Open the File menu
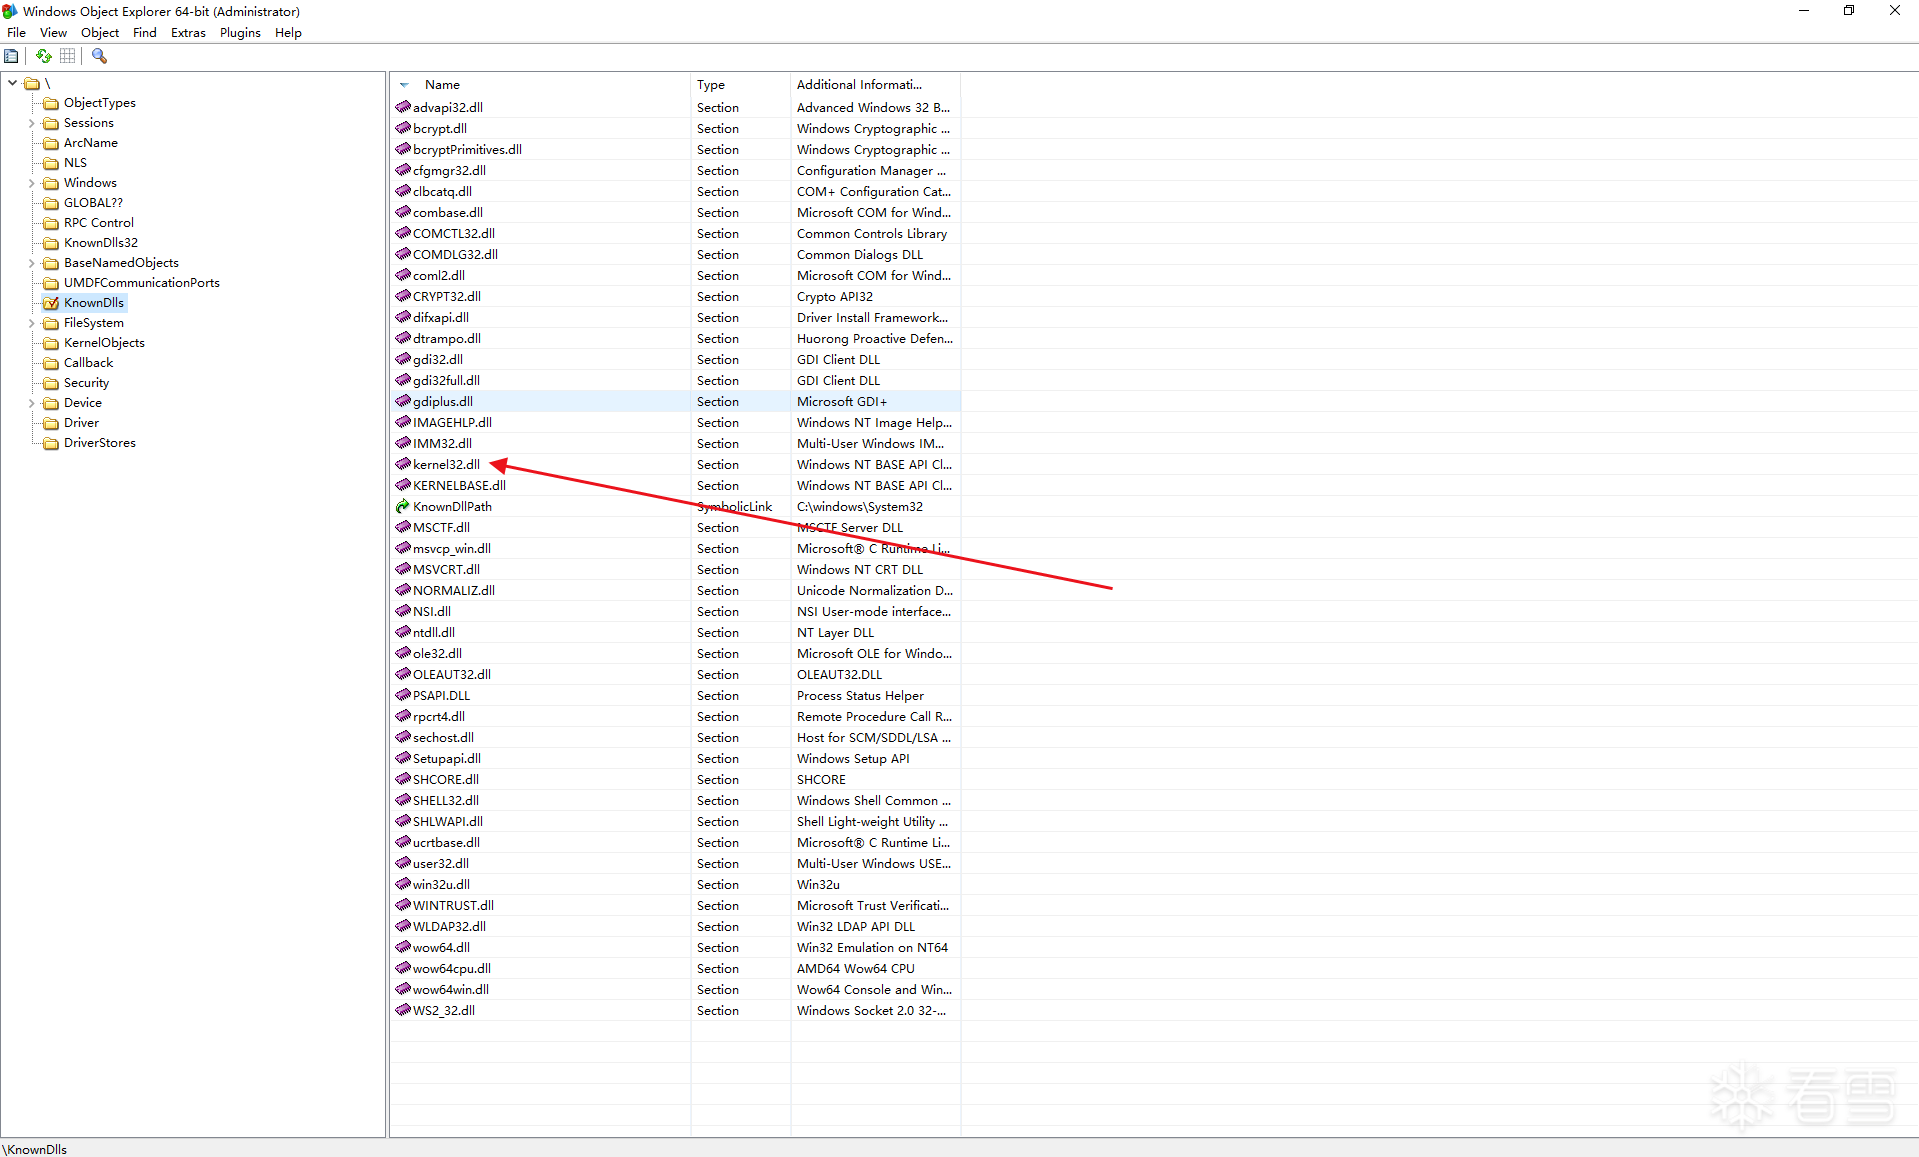This screenshot has width=1919, height=1157. pyautogui.click(x=17, y=33)
